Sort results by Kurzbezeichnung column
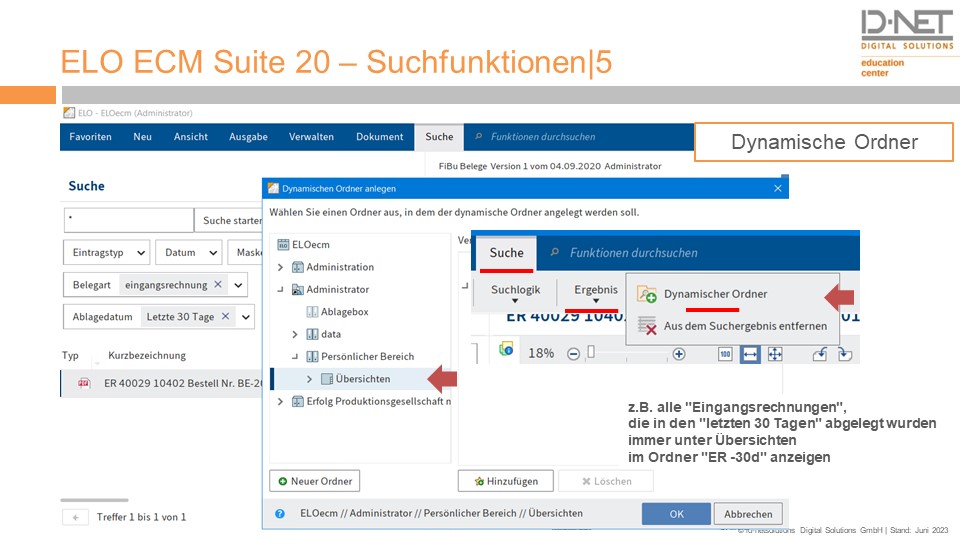Screen dimensions: 960x540 [147, 355]
